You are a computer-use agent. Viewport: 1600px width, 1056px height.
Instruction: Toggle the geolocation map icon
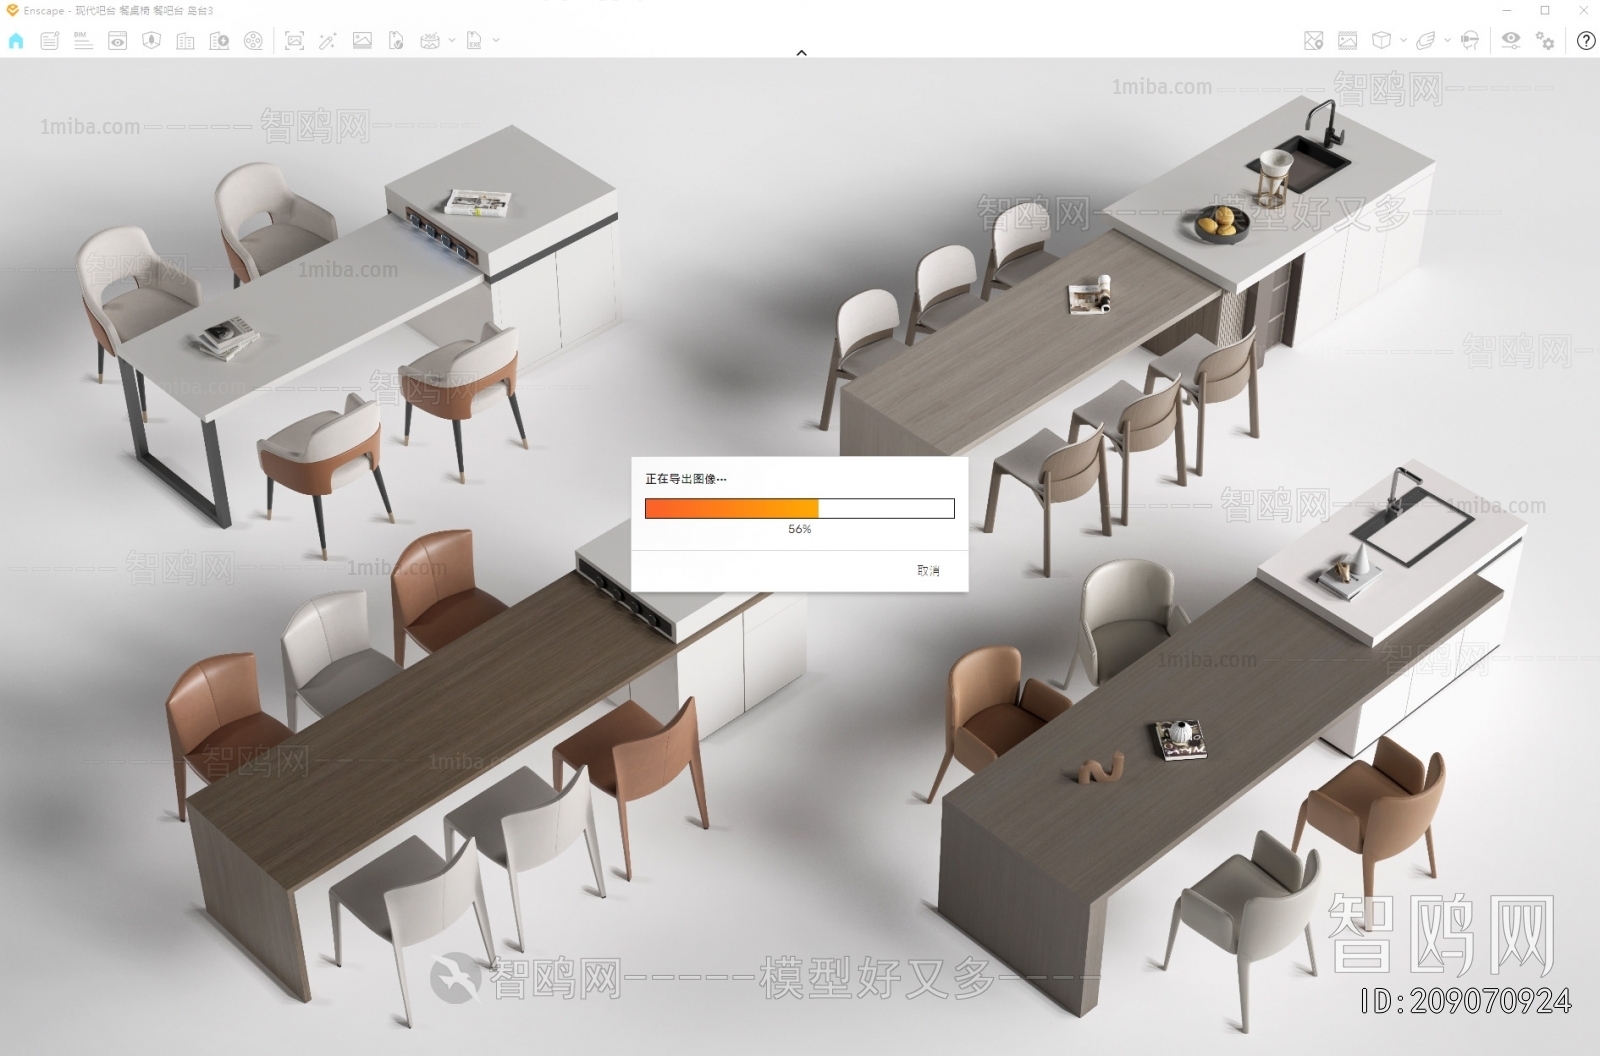(1312, 42)
